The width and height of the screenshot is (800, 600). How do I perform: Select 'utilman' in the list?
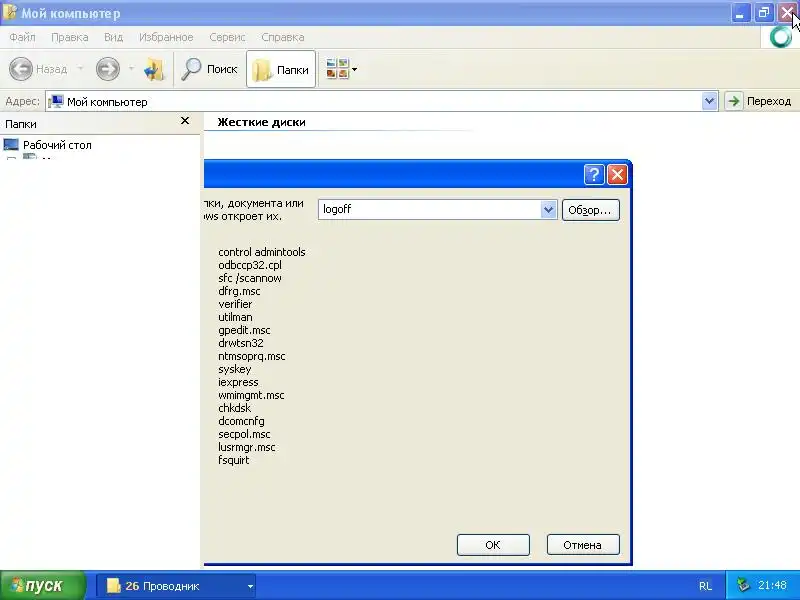(x=235, y=317)
